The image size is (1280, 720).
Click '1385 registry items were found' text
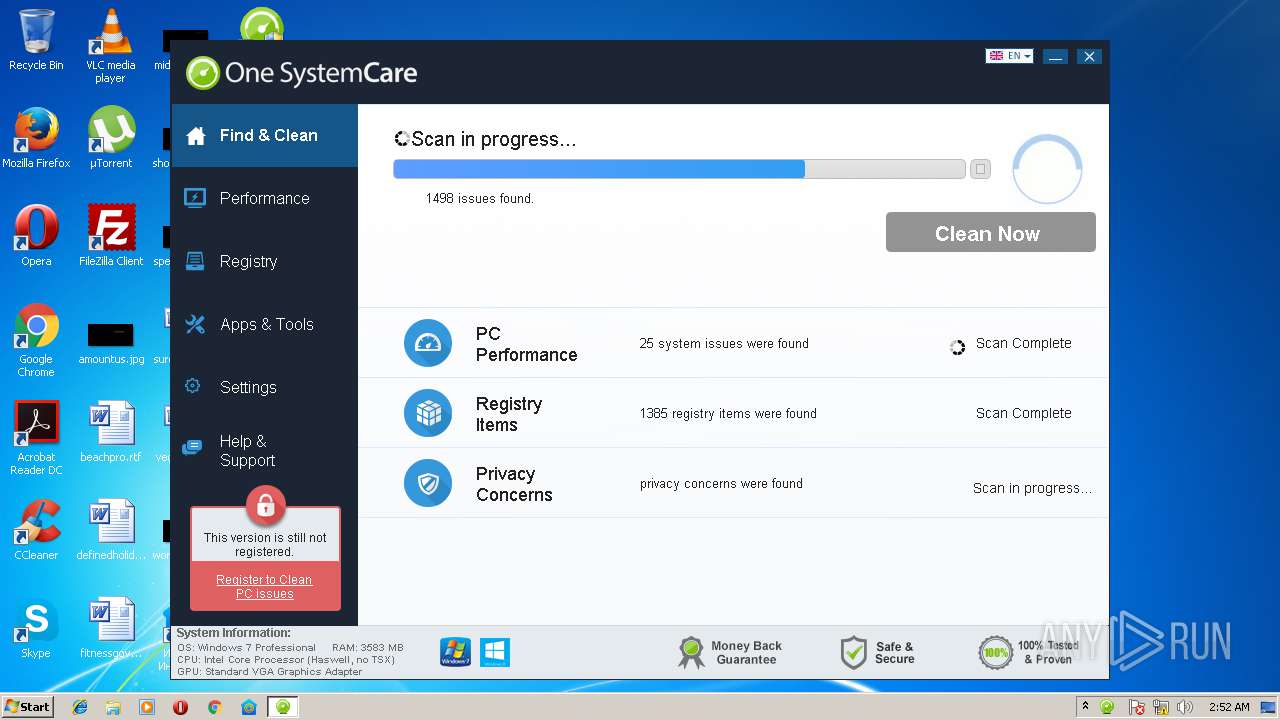[x=728, y=413]
